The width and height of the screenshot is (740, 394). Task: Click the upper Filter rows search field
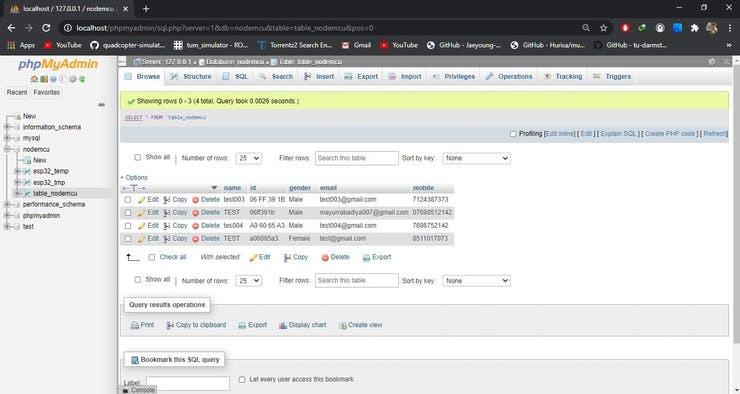point(356,158)
